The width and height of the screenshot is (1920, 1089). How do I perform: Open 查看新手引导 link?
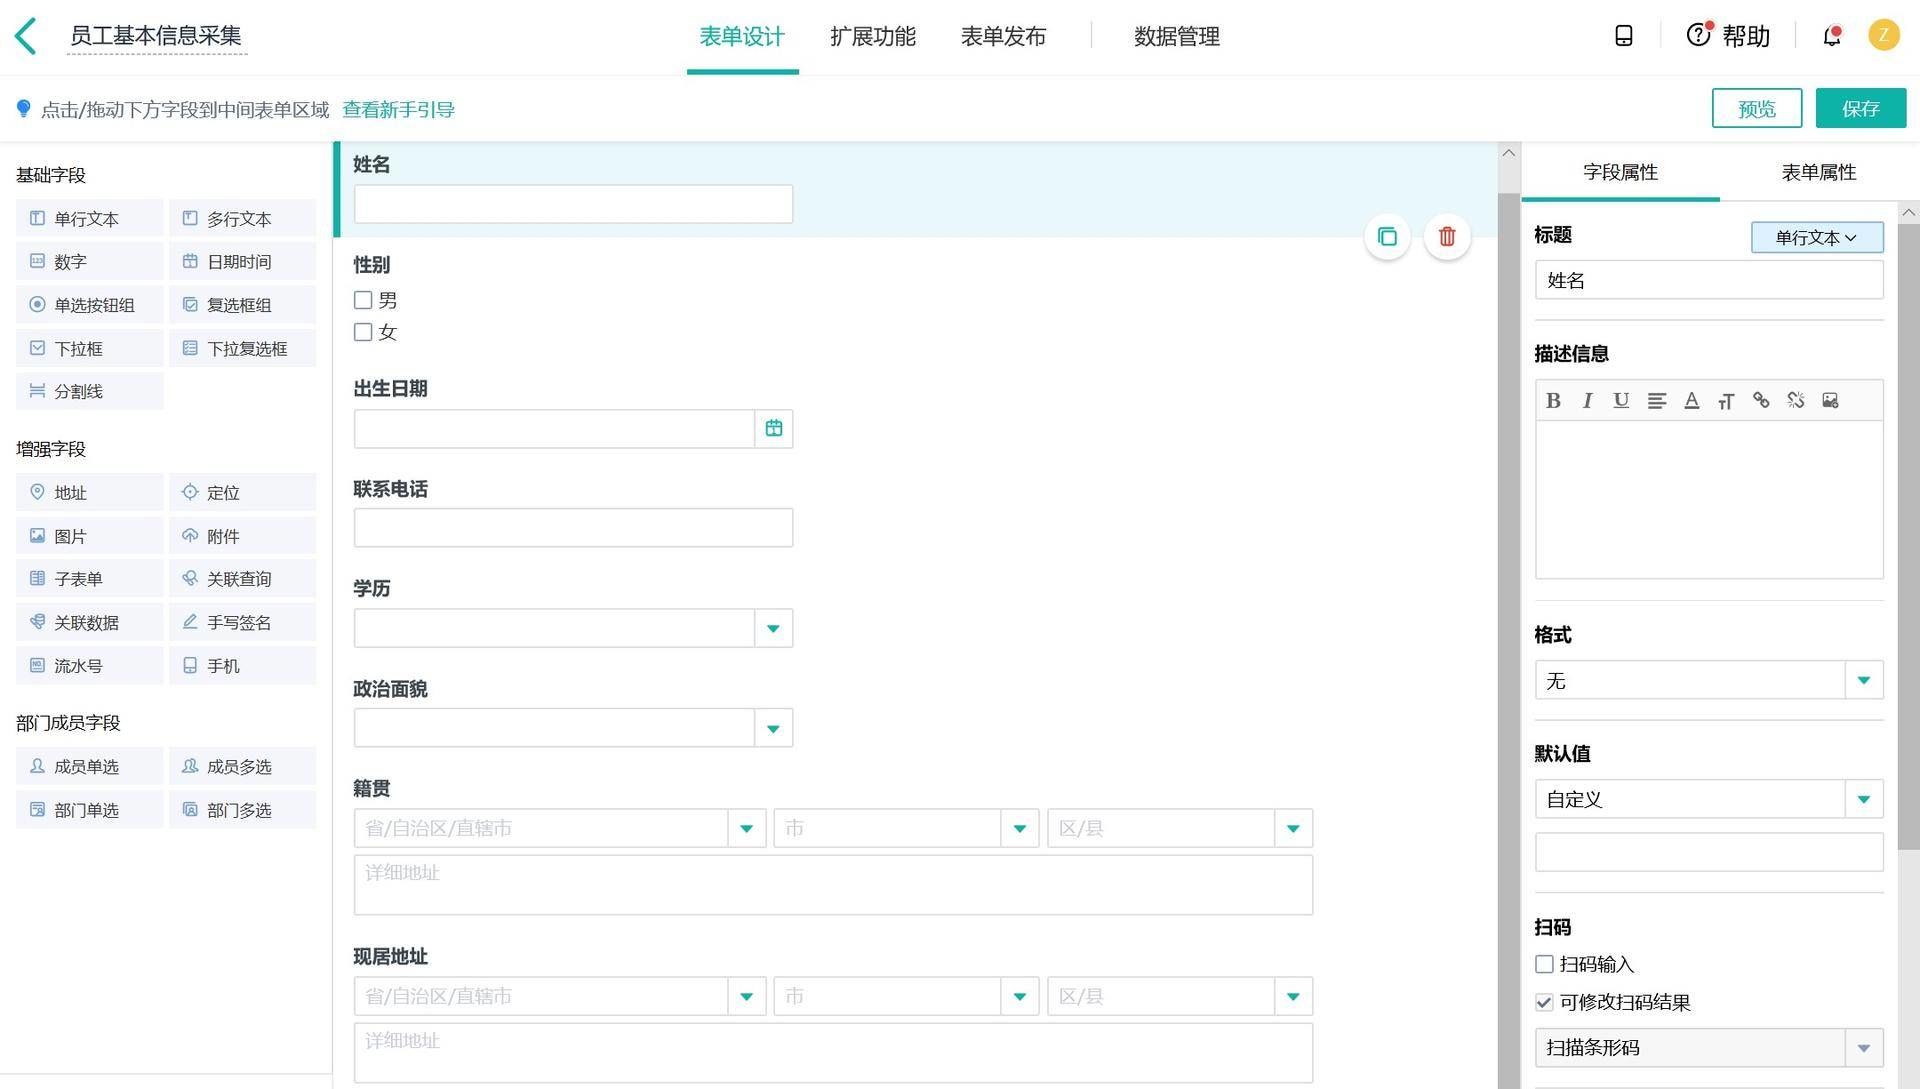[398, 109]
